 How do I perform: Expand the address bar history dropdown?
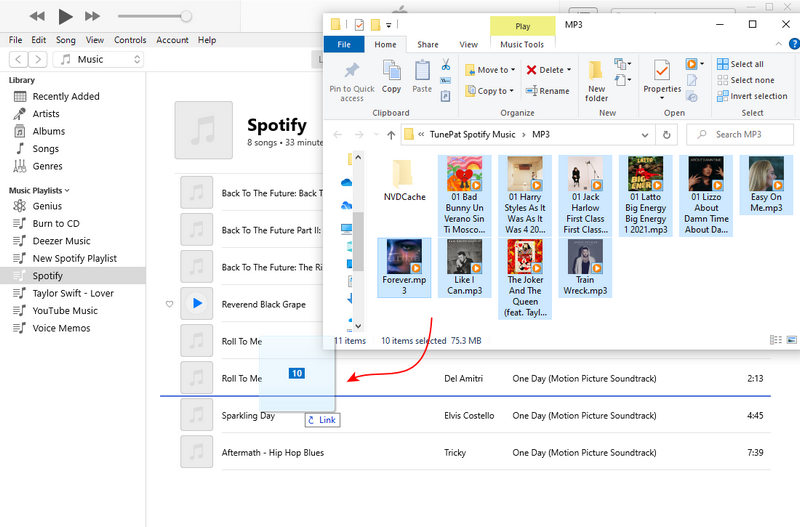[x=645, y=135]
